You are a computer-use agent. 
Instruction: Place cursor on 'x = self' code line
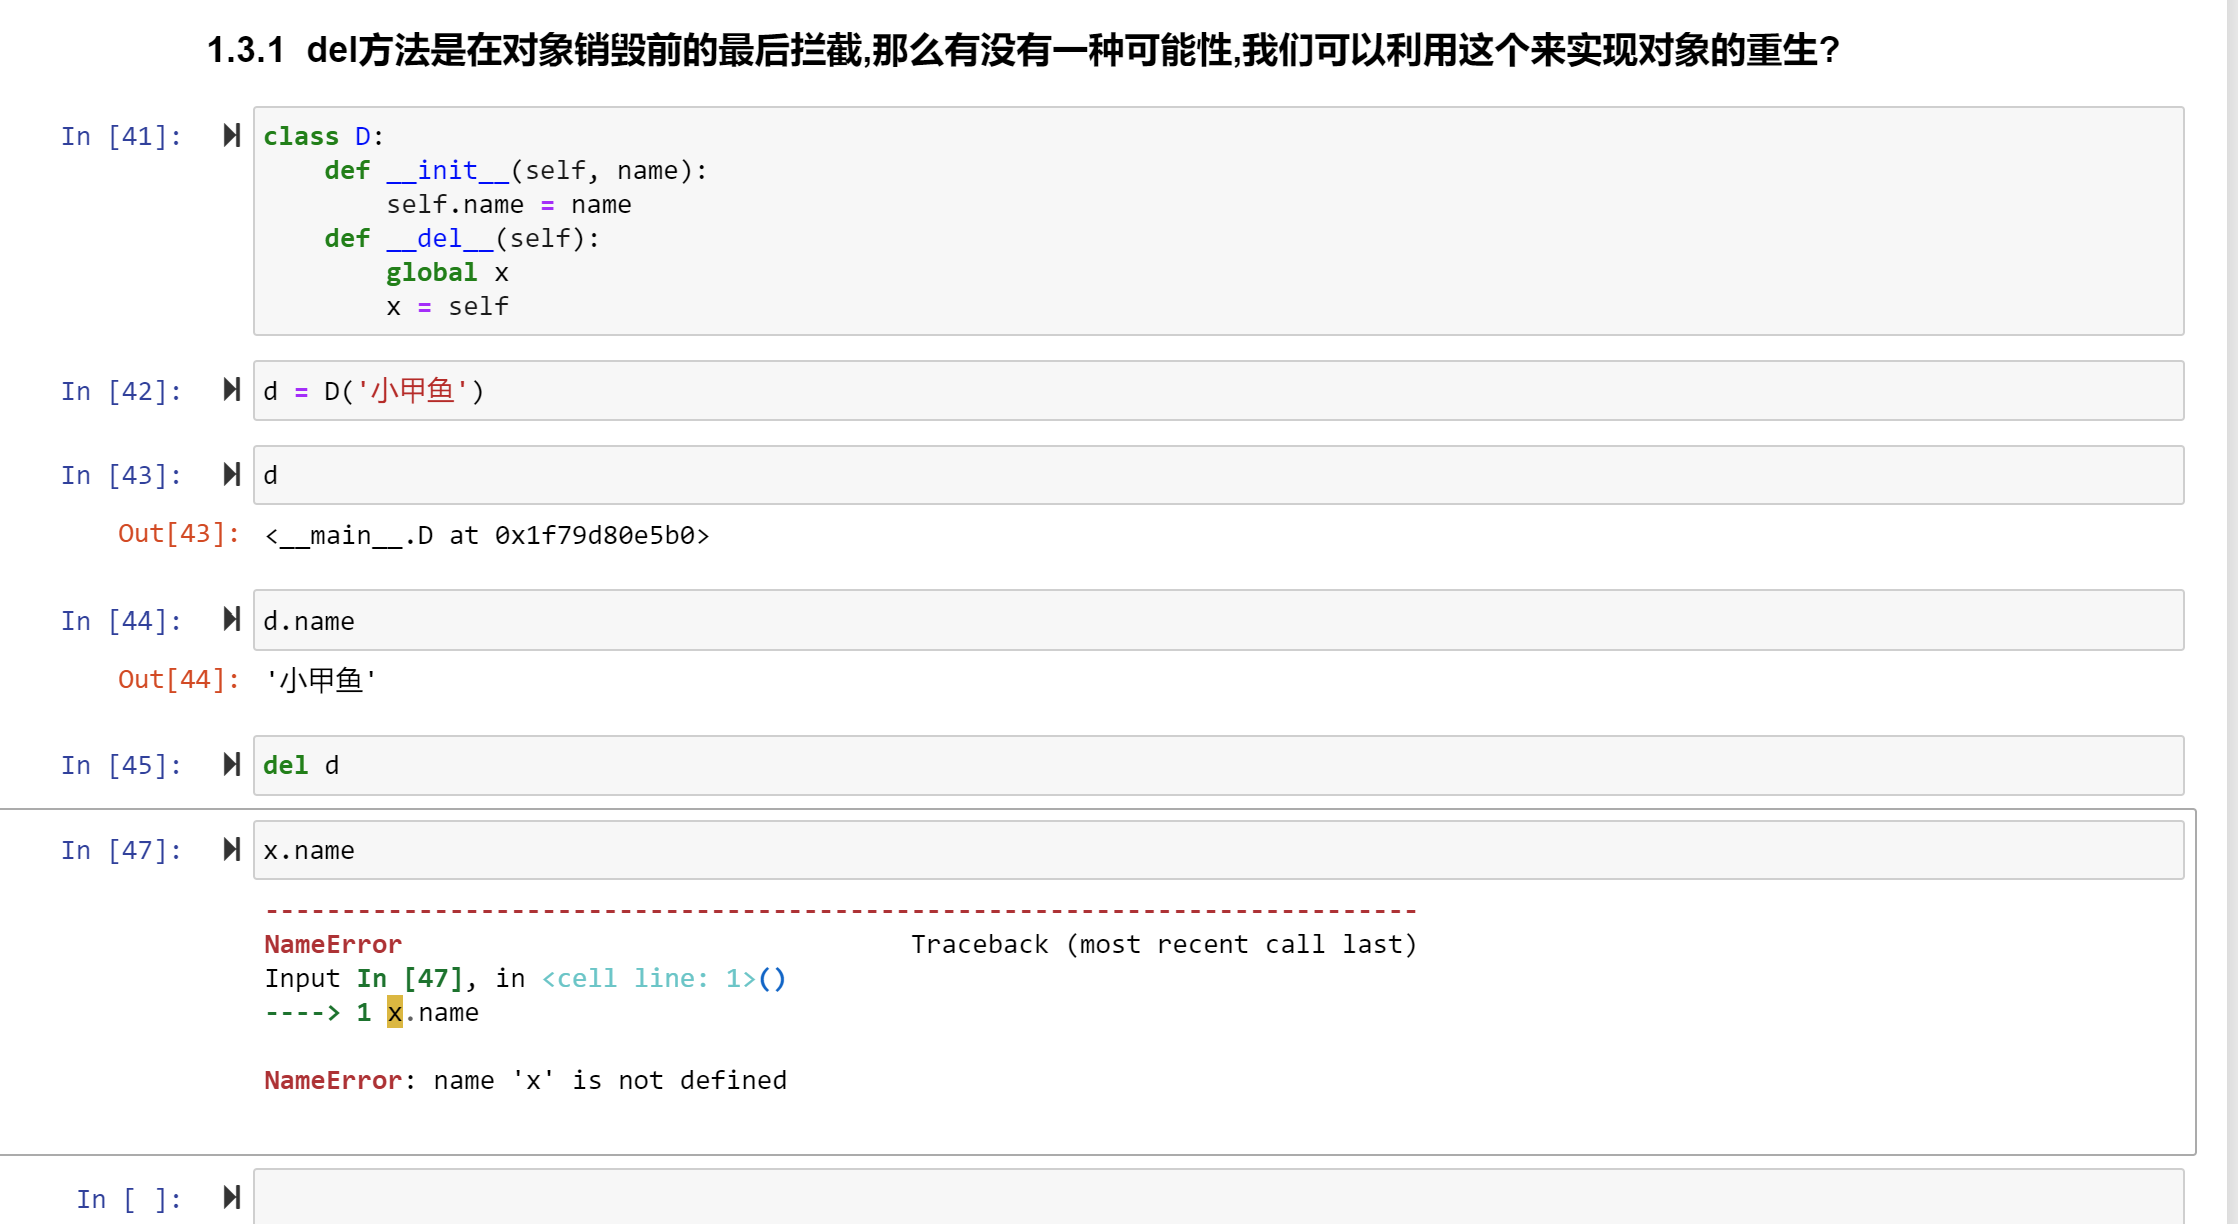(x=447, y=307)
